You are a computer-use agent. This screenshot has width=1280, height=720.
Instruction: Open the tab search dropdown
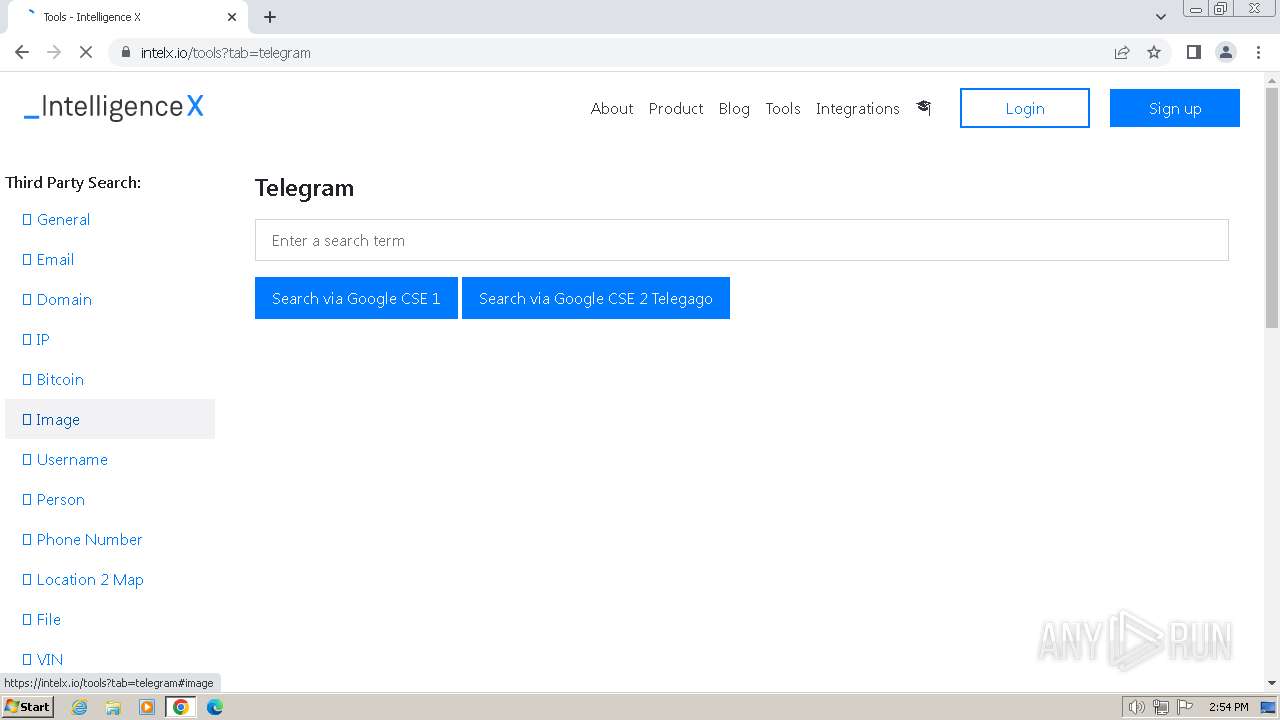pos(1160,17)
